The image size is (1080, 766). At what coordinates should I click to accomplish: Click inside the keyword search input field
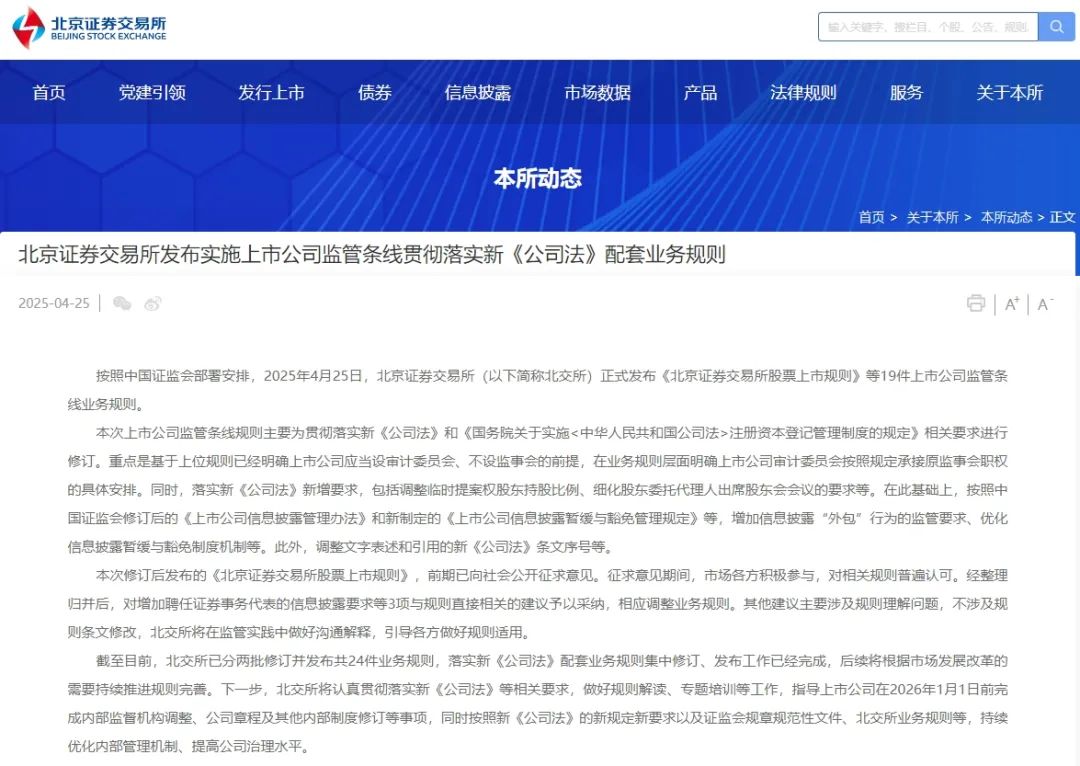[925, 27]
